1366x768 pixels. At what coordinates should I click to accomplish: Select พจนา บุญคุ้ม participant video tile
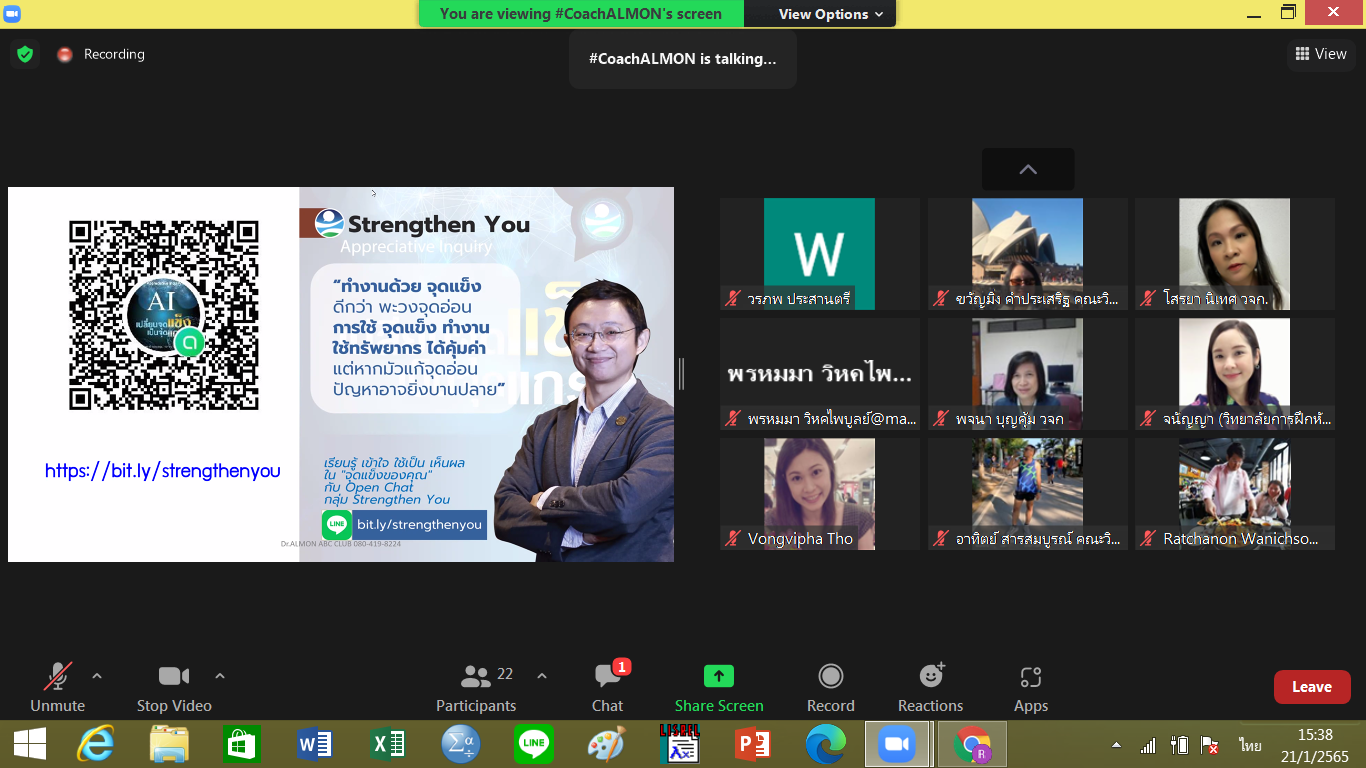1028,374
